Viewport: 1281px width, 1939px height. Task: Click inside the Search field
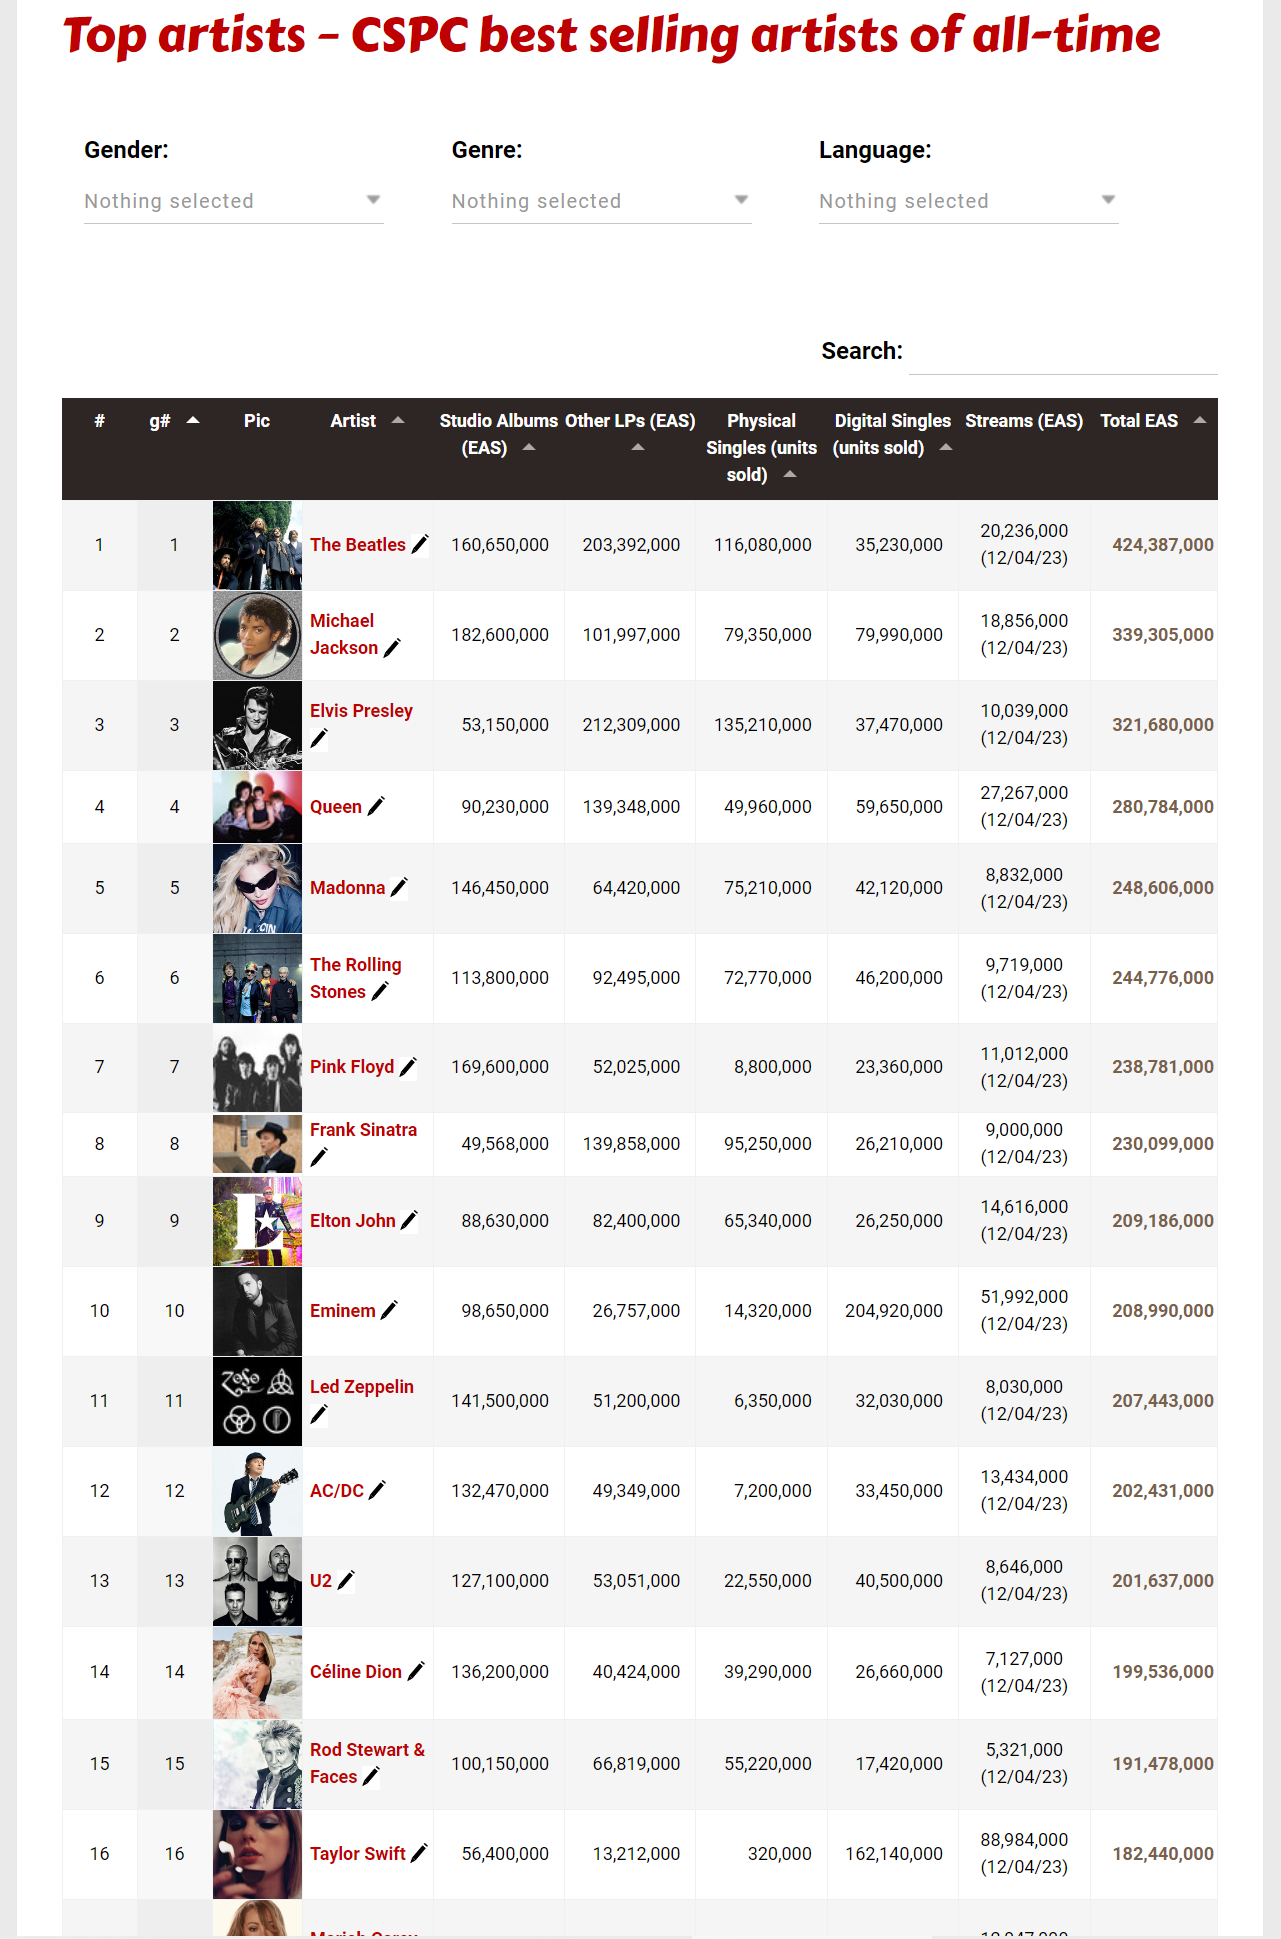pos(1063,351)
